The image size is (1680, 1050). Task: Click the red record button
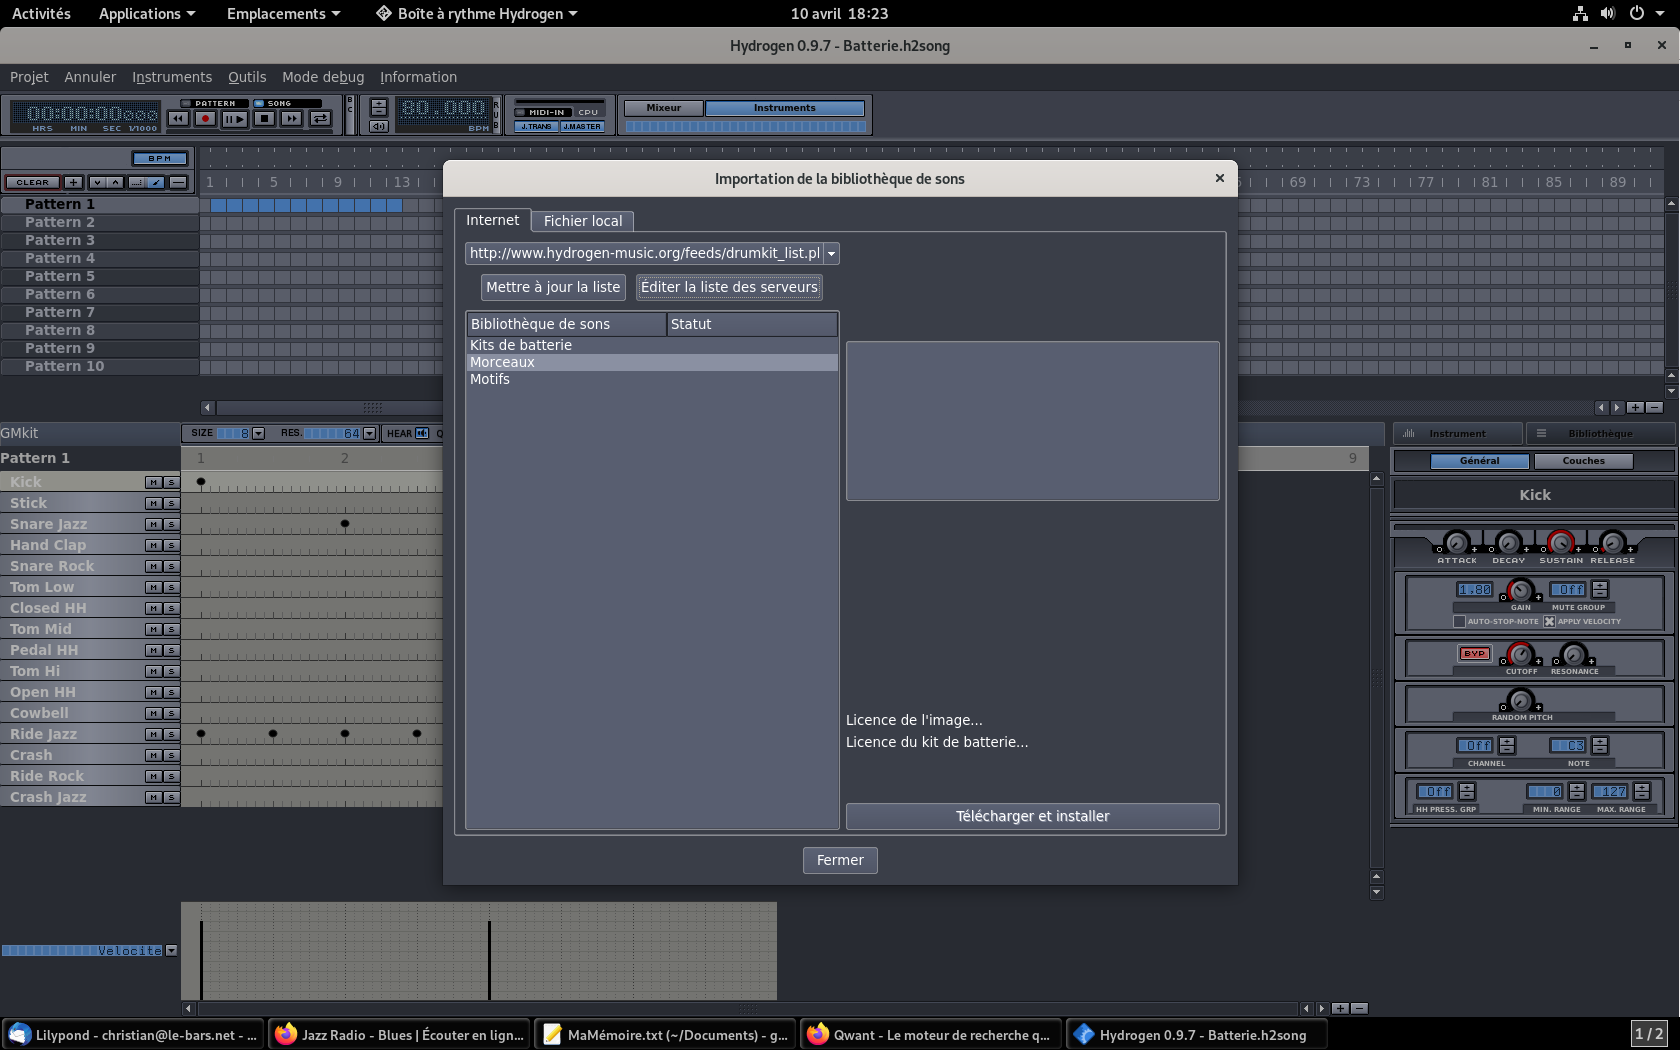point(206,119)
